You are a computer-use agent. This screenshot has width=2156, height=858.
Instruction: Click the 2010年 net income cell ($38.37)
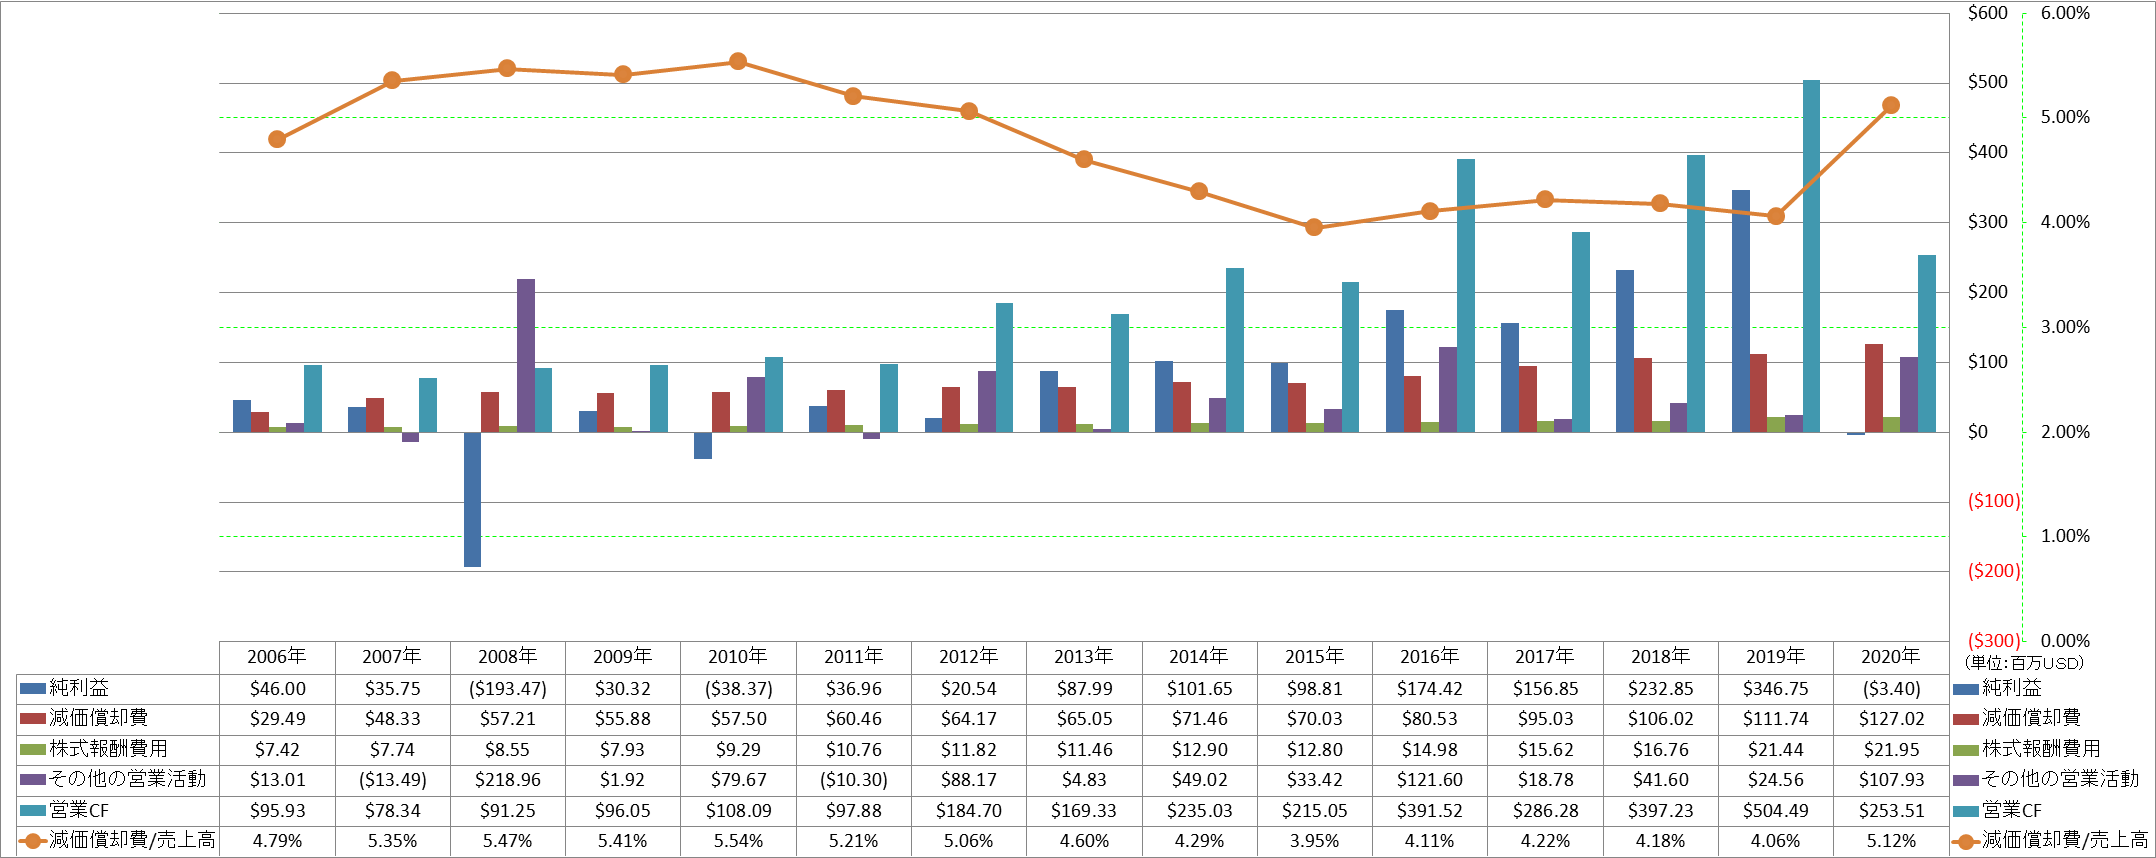(x=738, y=689)
